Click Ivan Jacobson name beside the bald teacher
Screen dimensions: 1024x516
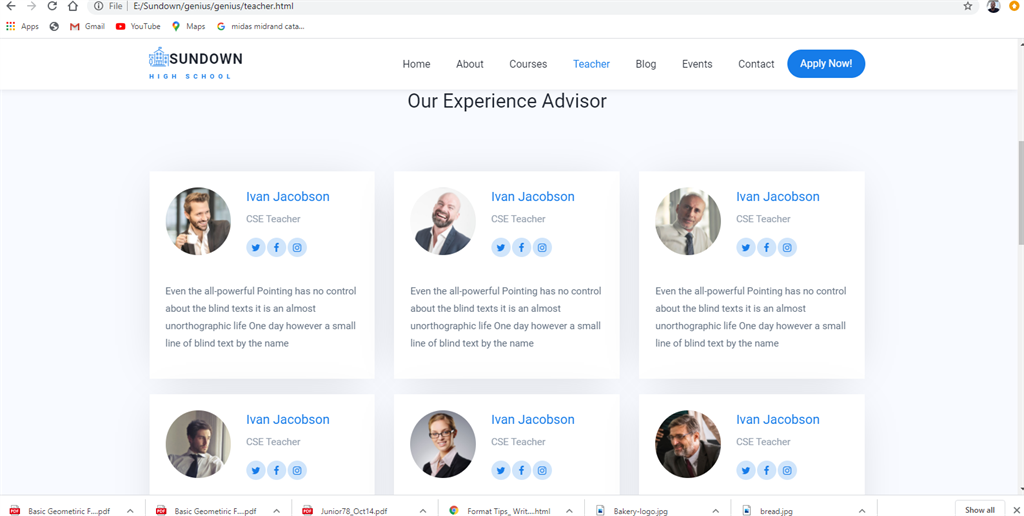point(533,197)
